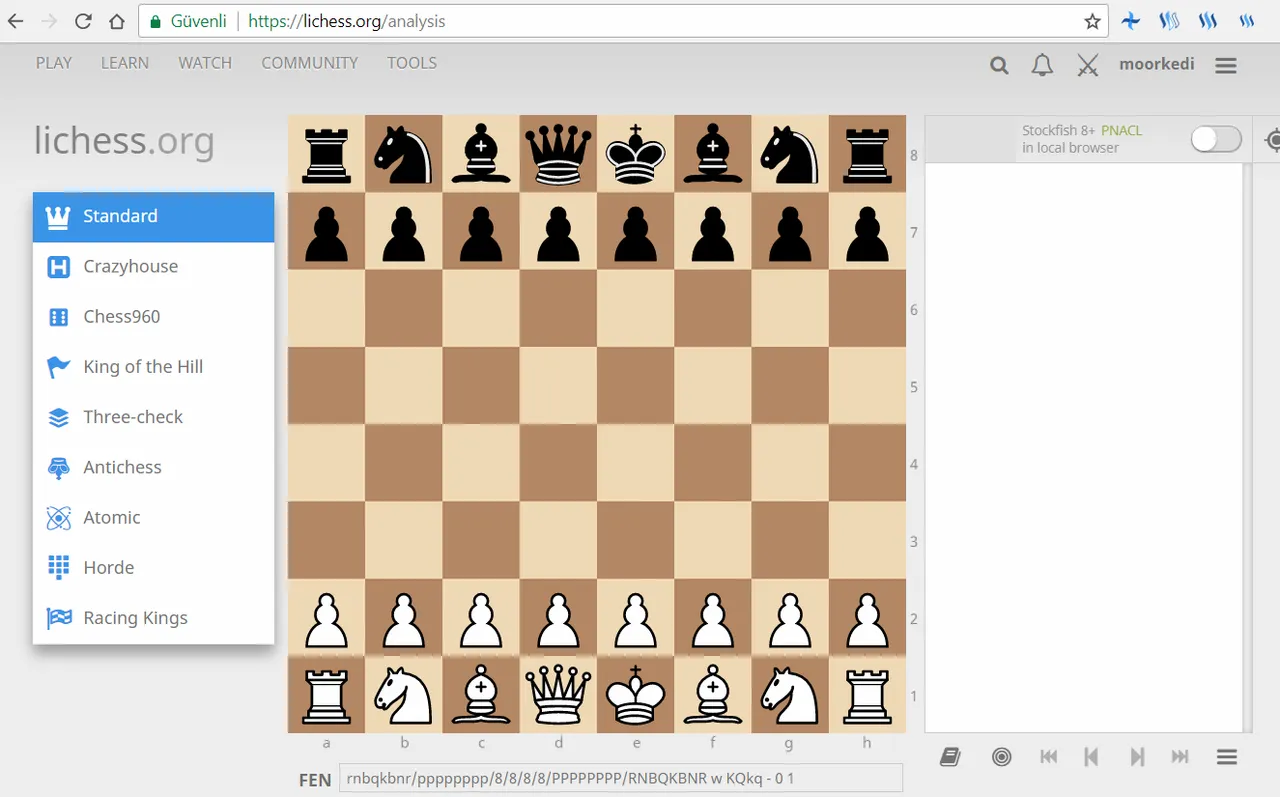Click the white queen on d1
Viewport: 1280px width, 797px height.
(x=559, y=695)
